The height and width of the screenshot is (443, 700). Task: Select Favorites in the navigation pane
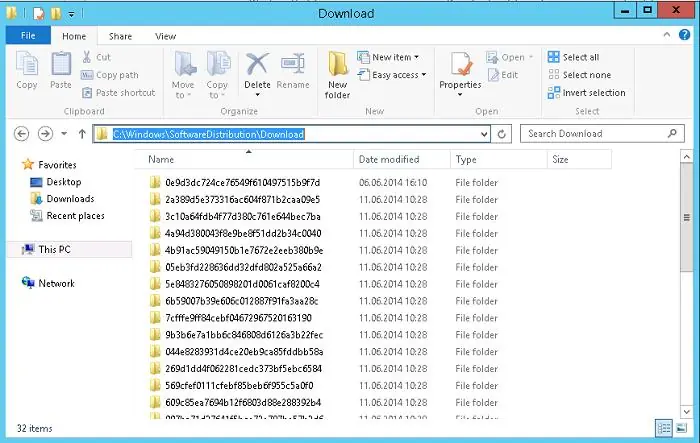(49, 165)
